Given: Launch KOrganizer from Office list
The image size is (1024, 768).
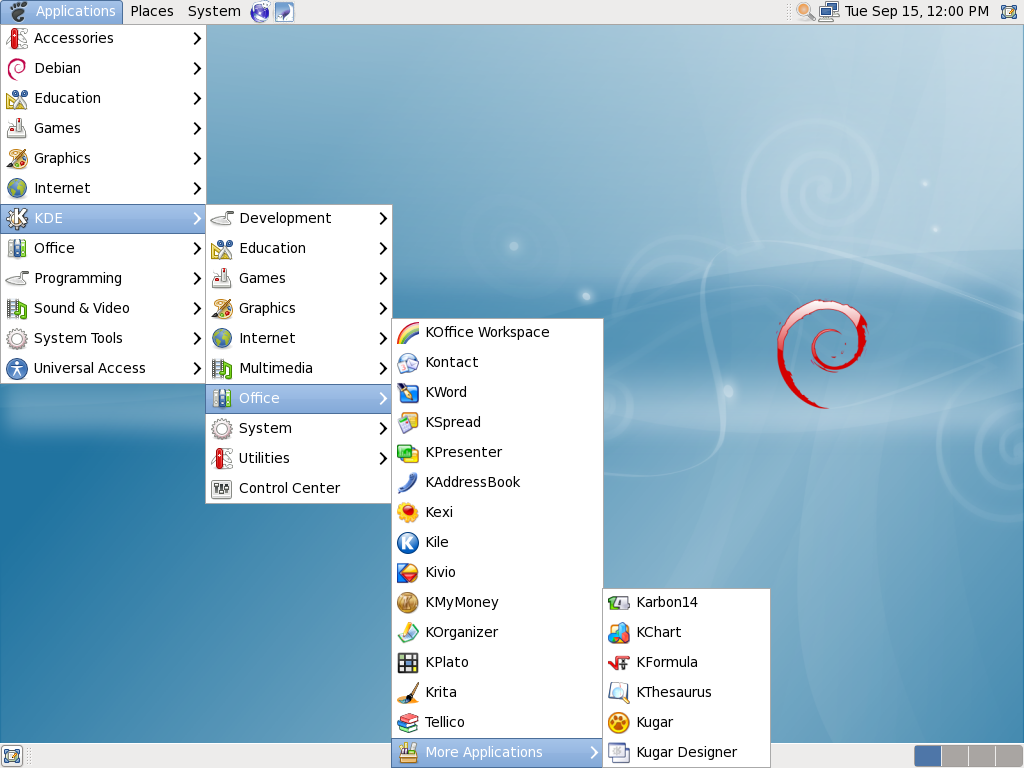Looking at the screenshot, I should pos(497,633).
